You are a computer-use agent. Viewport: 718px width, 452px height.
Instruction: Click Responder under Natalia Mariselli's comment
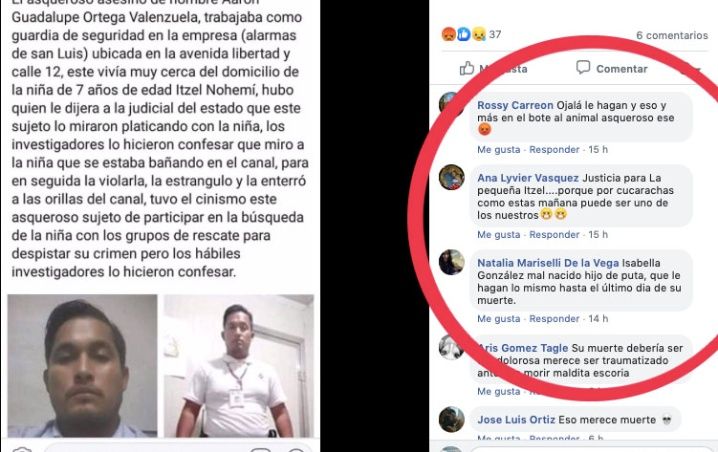[x=554, y=319]
